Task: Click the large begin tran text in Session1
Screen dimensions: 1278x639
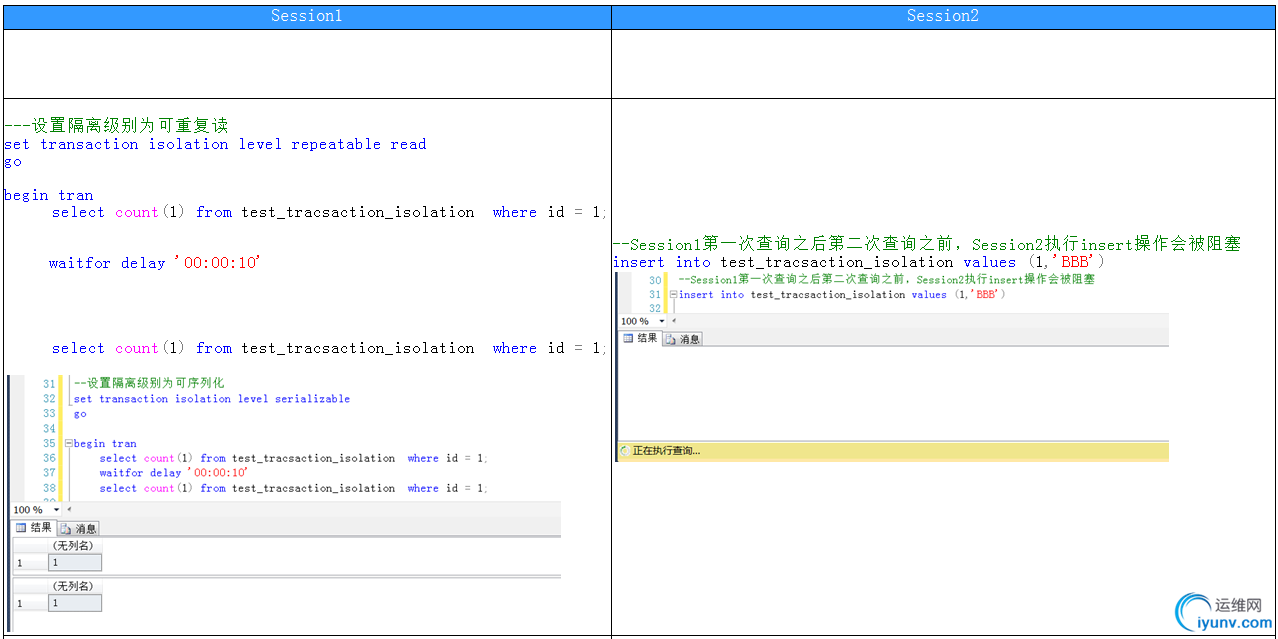Action: click(49, 196)
